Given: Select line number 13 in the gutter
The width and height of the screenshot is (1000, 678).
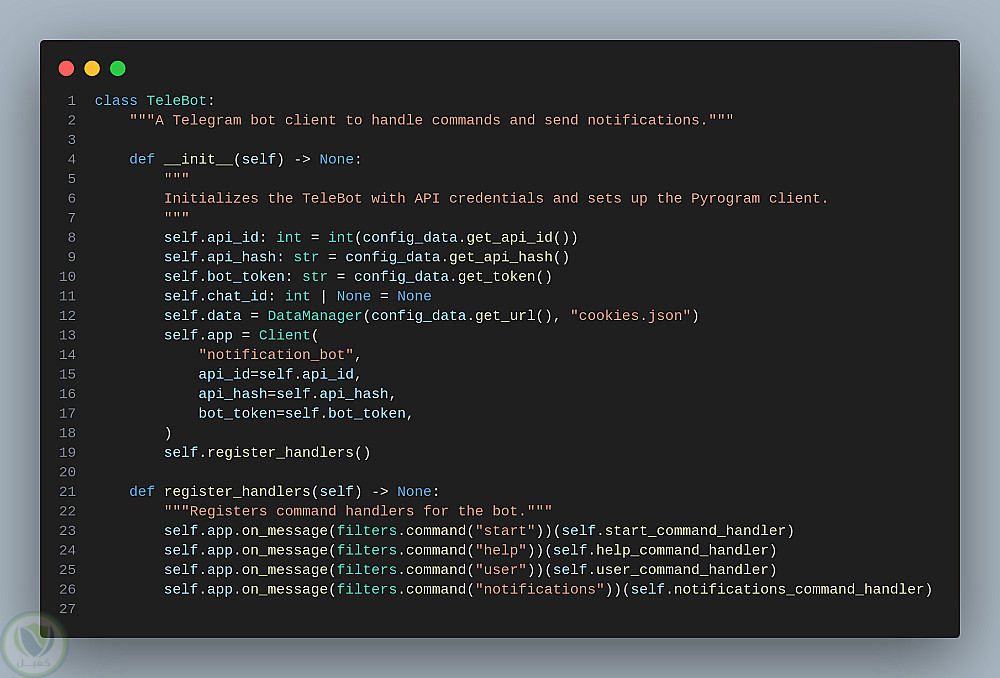Looking at the screenshot, I should point(67,335).
